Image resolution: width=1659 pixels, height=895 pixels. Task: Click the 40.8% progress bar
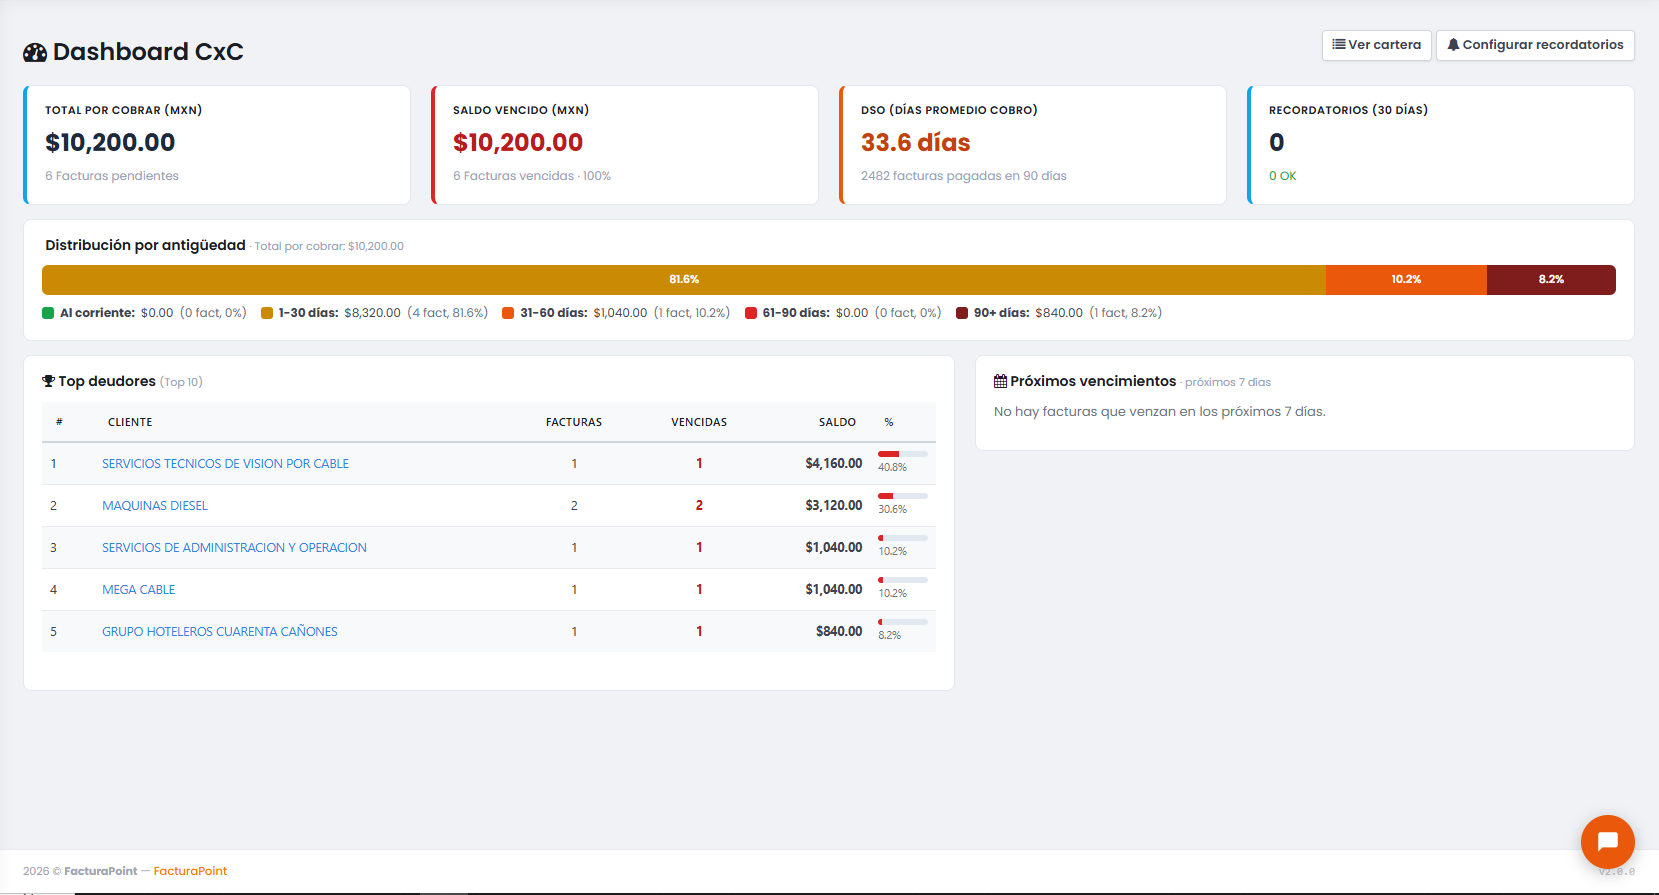point(903,454)
